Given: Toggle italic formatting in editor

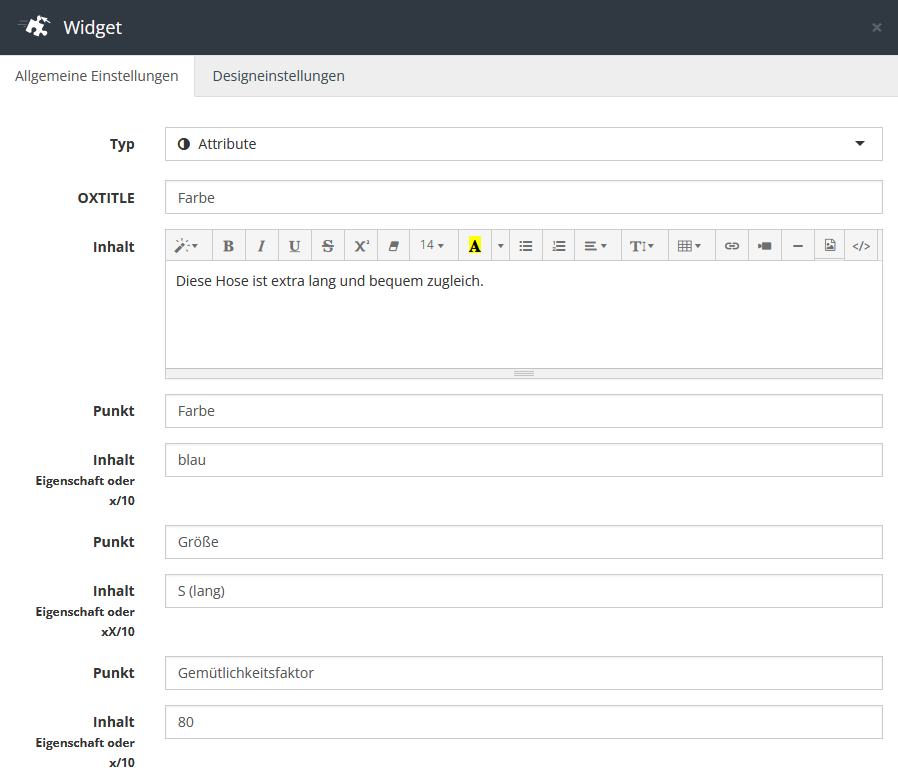Looking at the screenshot, I should pyautogui.click(x=262, y=246).
